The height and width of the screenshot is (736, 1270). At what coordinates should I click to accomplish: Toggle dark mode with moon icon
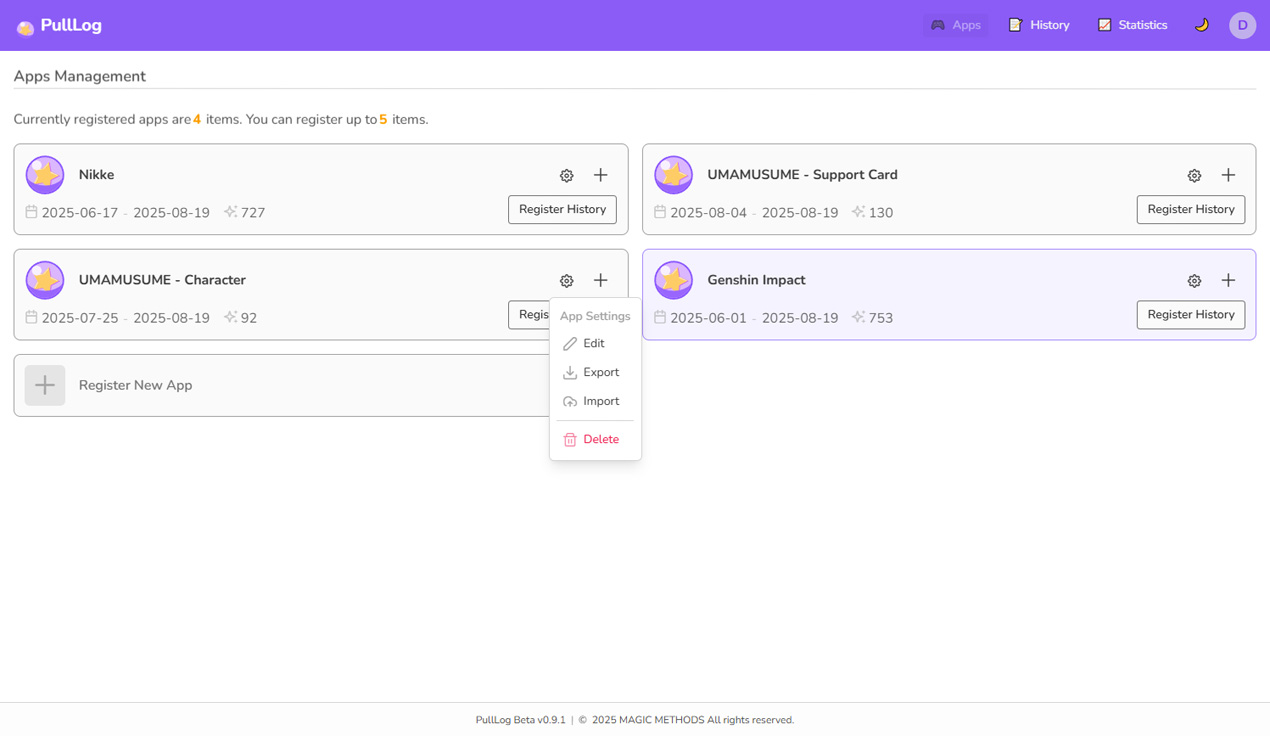[x=1201, y=25]
